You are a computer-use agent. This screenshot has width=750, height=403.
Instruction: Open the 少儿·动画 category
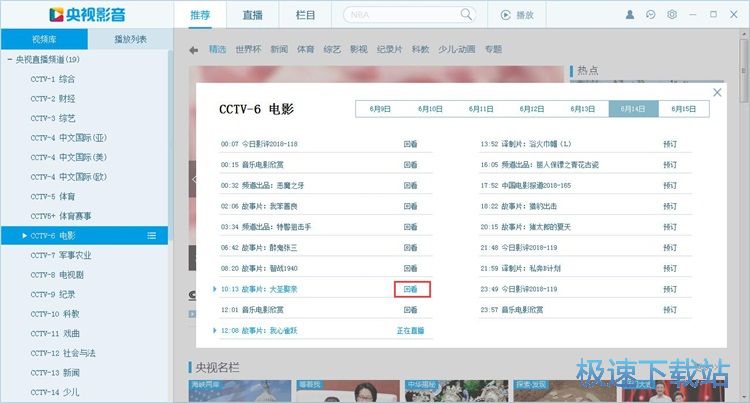click(x=457, y=49)
